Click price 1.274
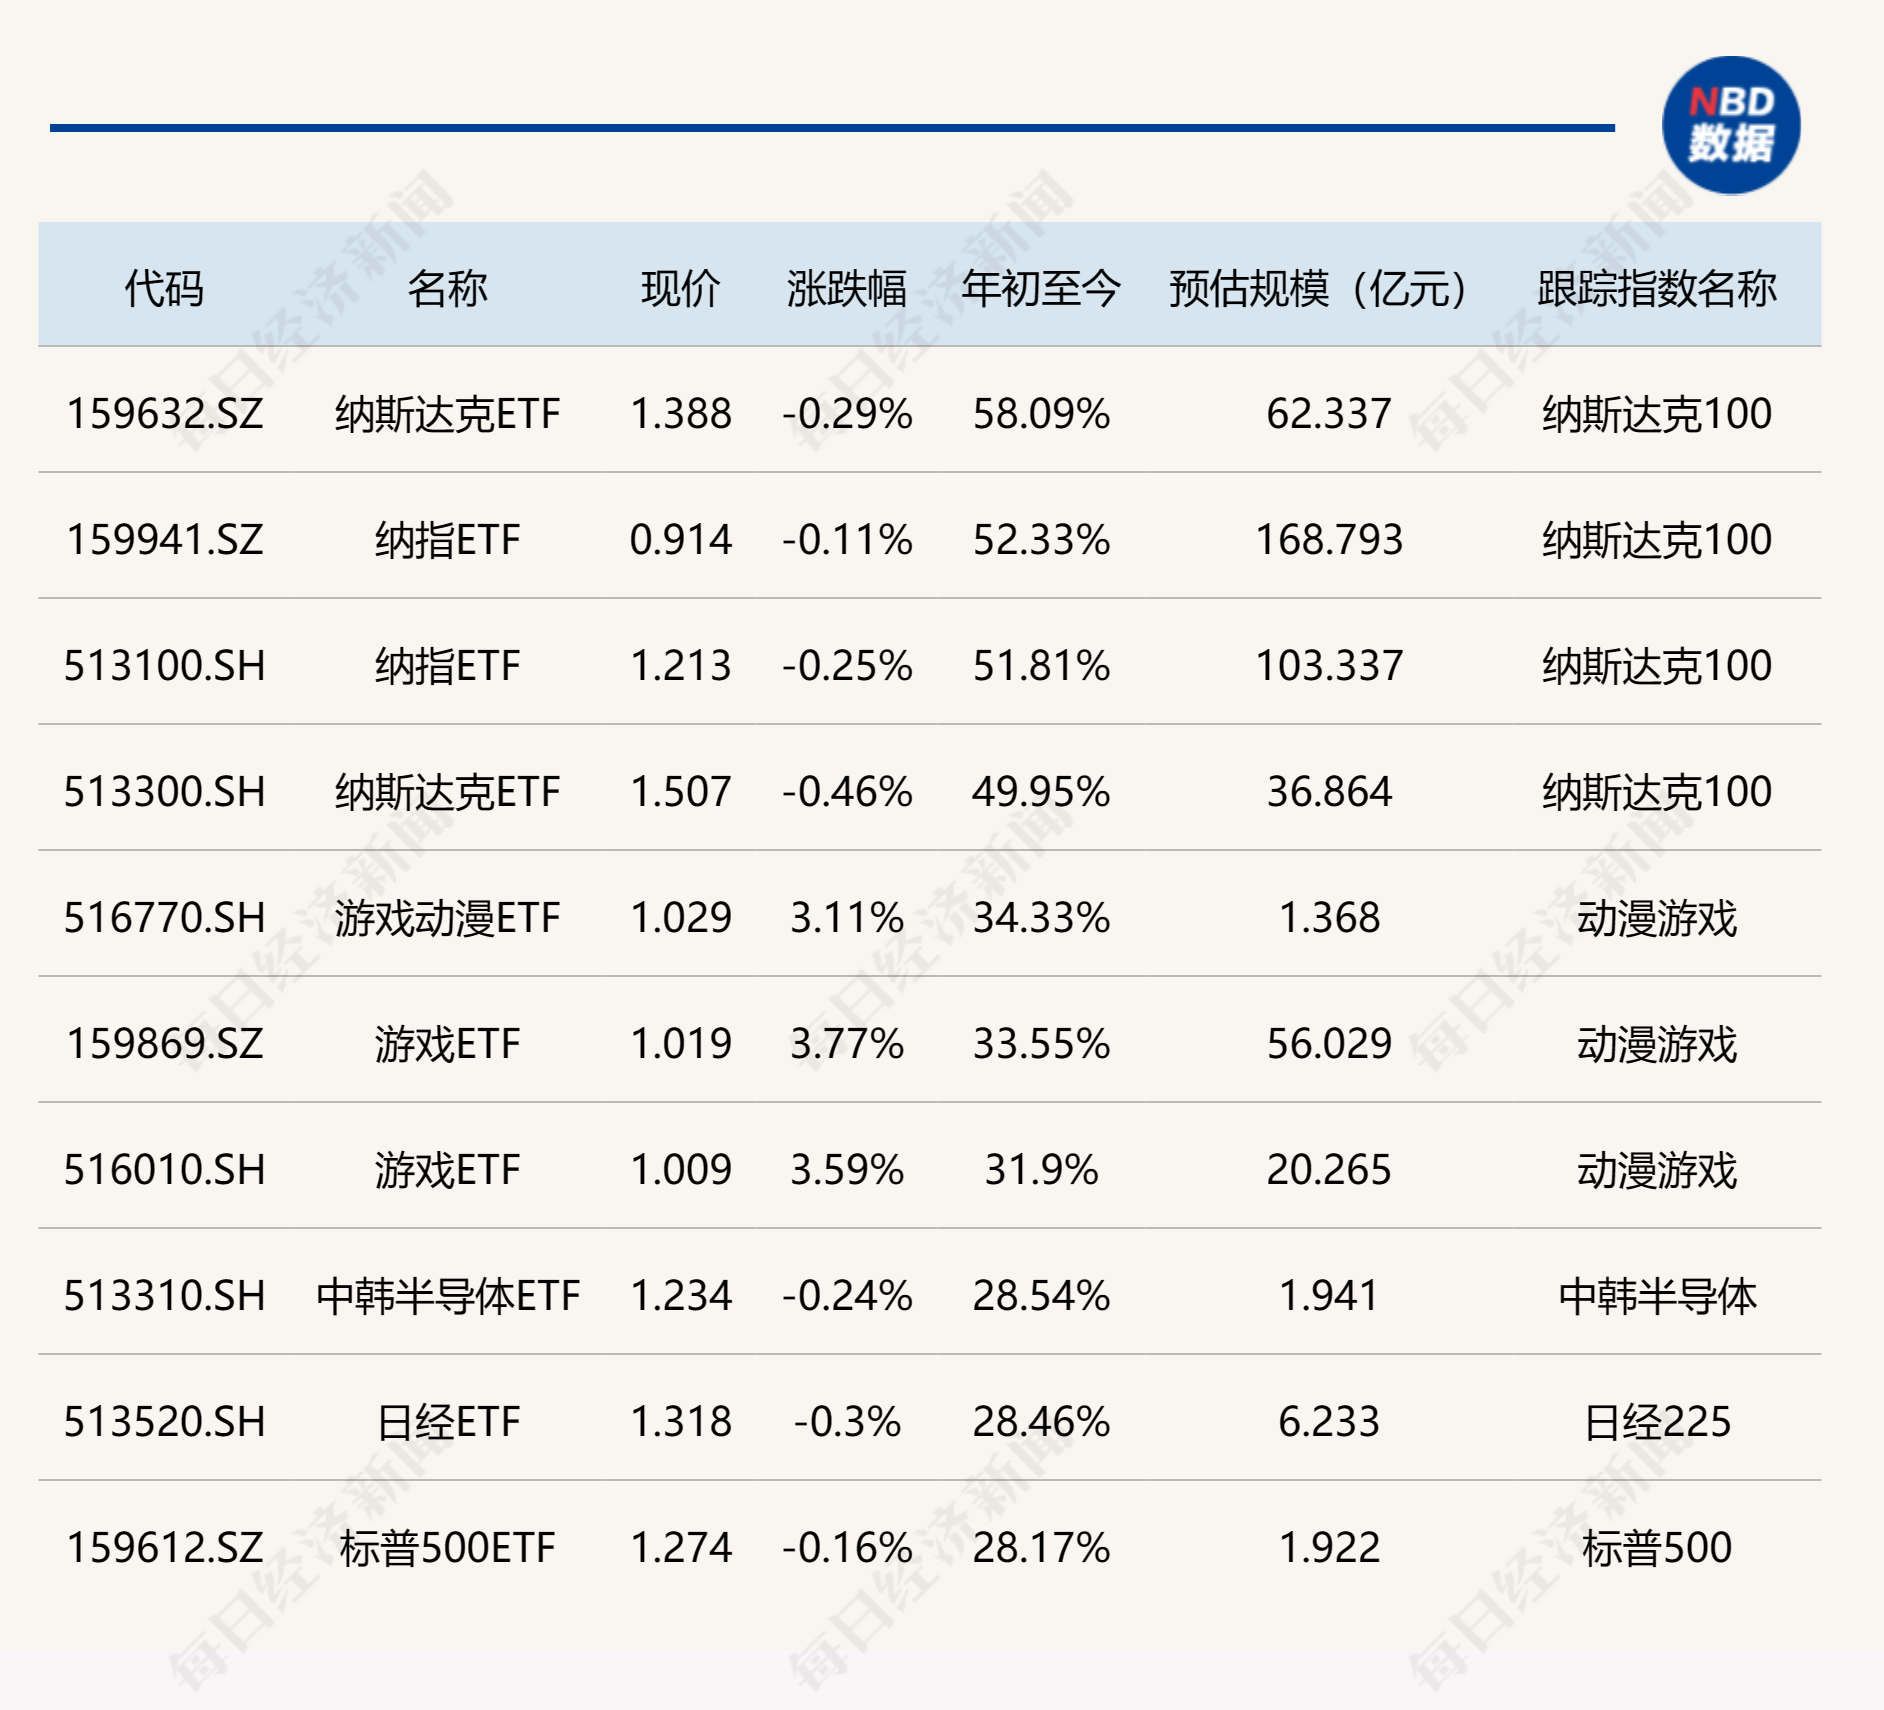 pos(681,1548)
